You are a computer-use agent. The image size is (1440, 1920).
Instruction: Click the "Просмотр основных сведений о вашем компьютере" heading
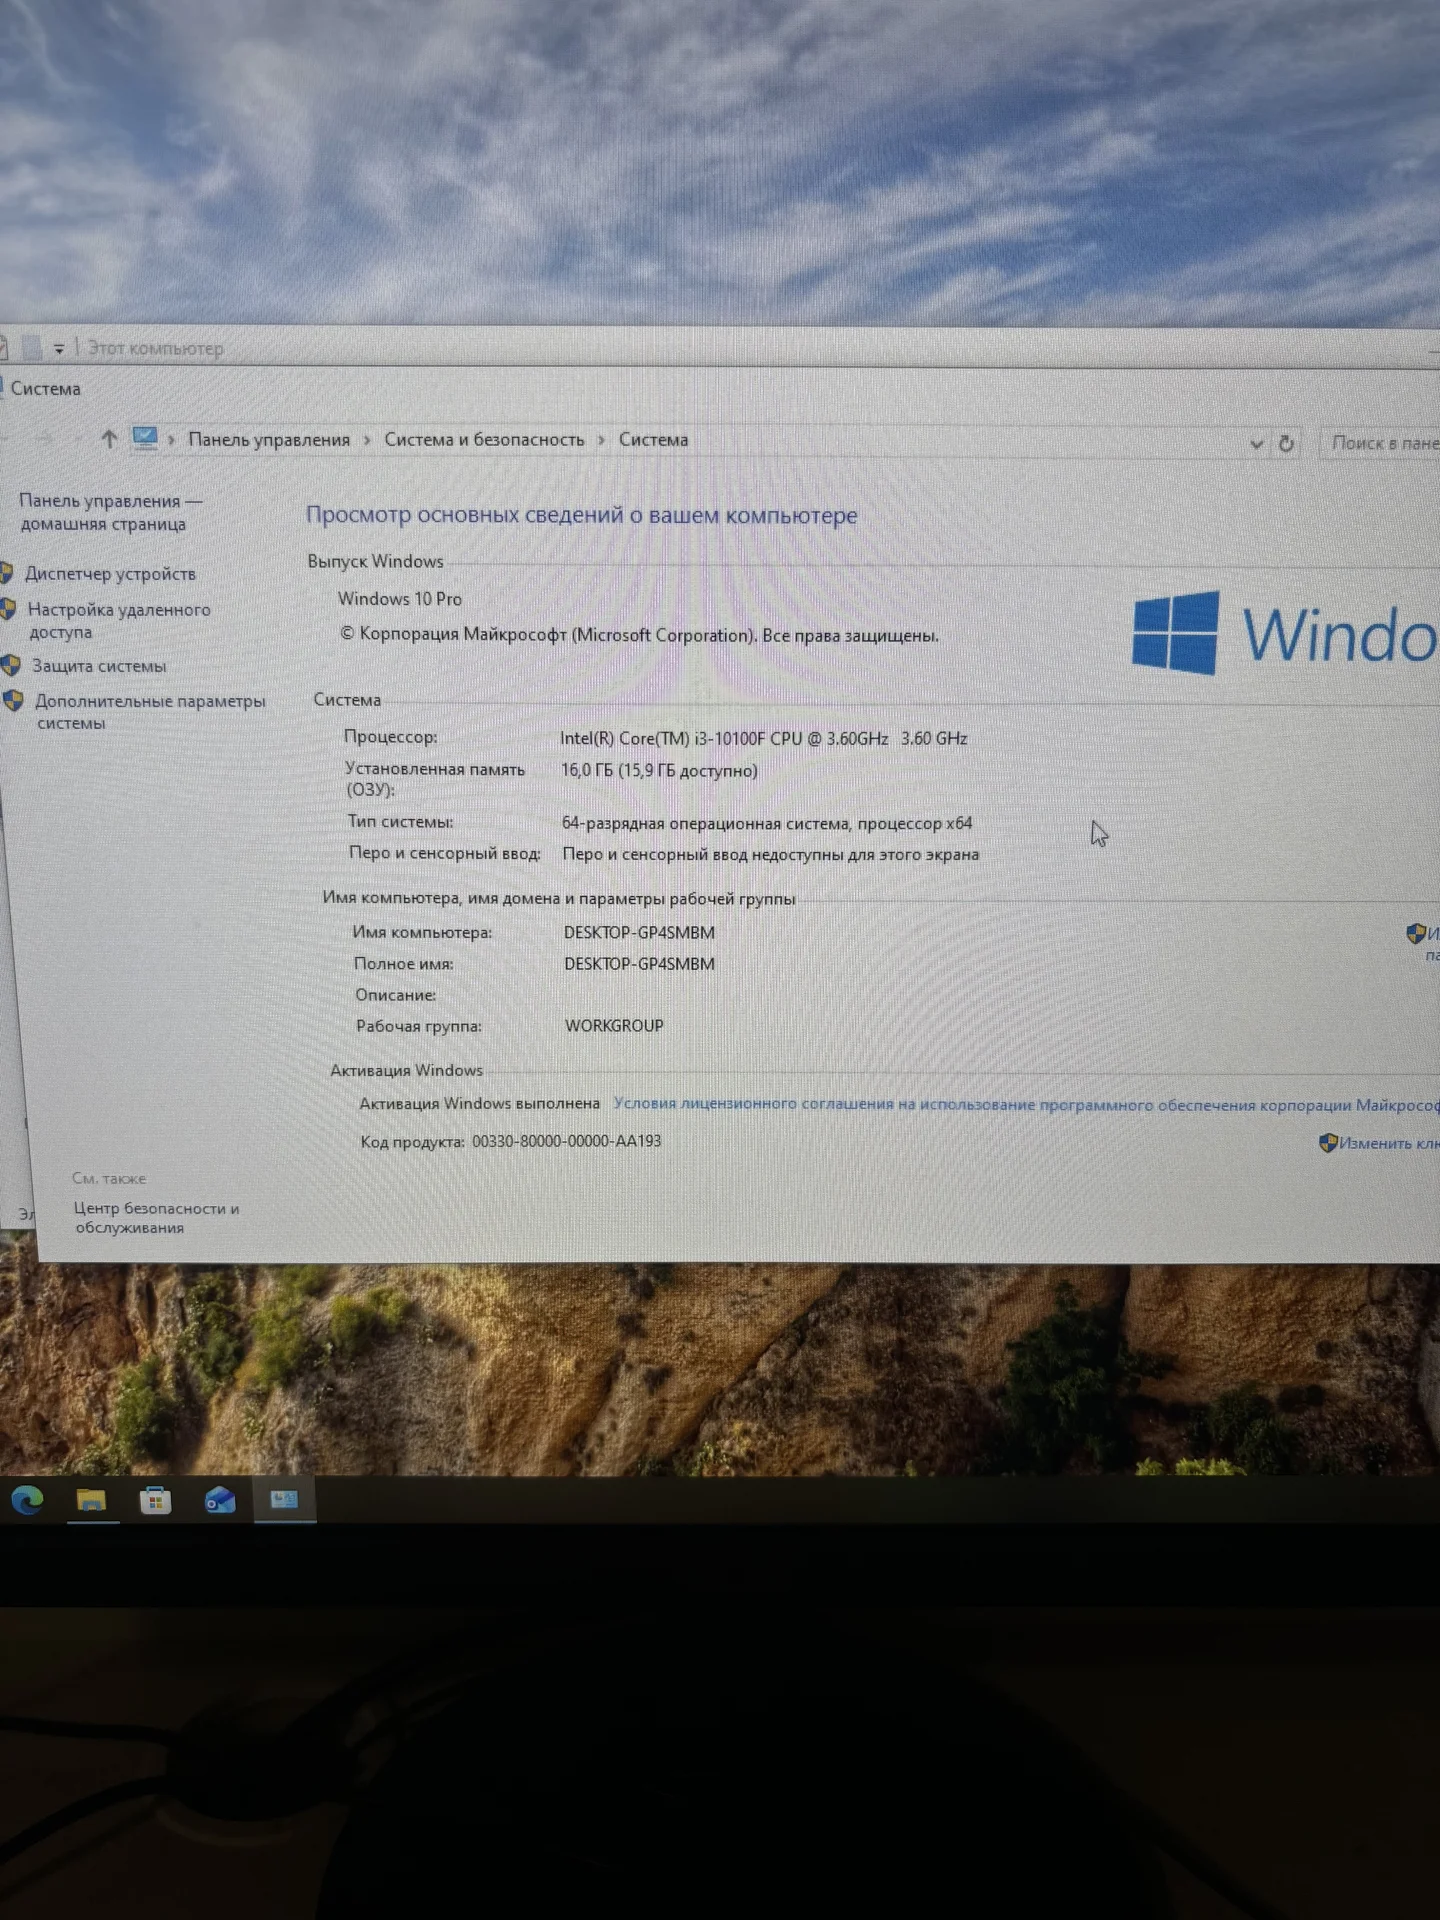pos(581,514)
